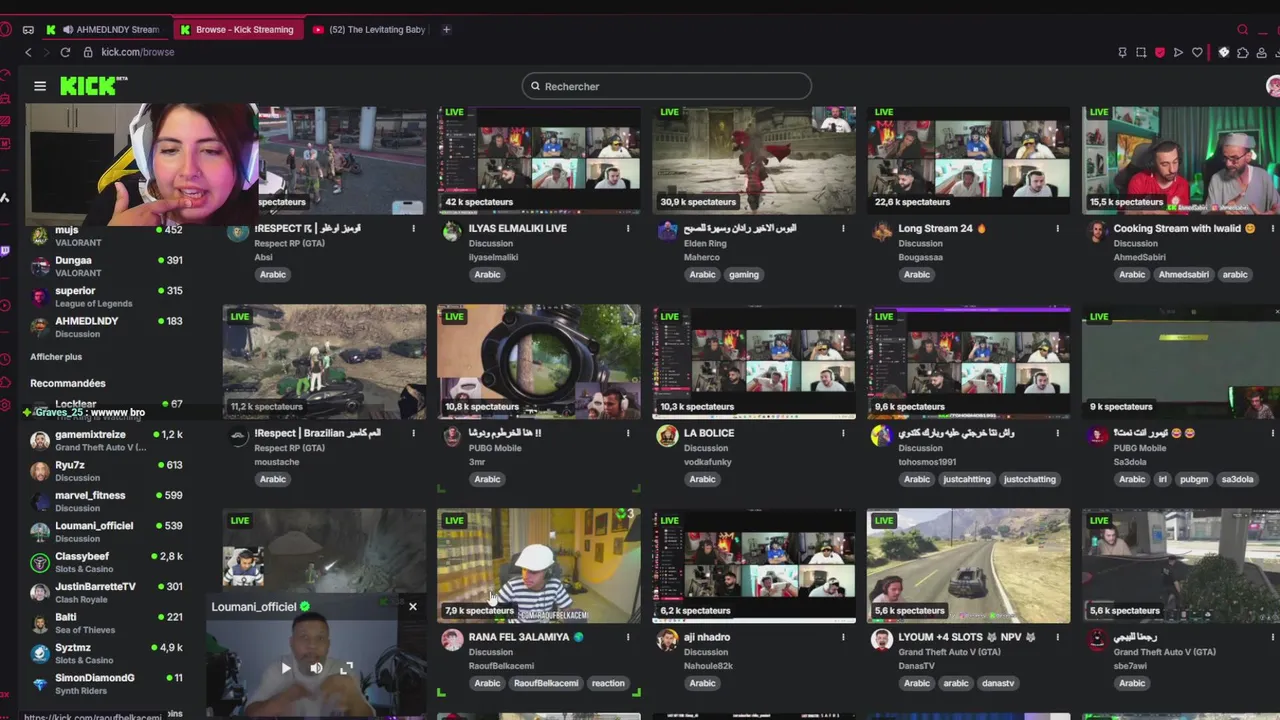The image size is (1280, 720).
Task: Click the RaoufBelkacemi tag chip
Action: click(x=546, y=684)
